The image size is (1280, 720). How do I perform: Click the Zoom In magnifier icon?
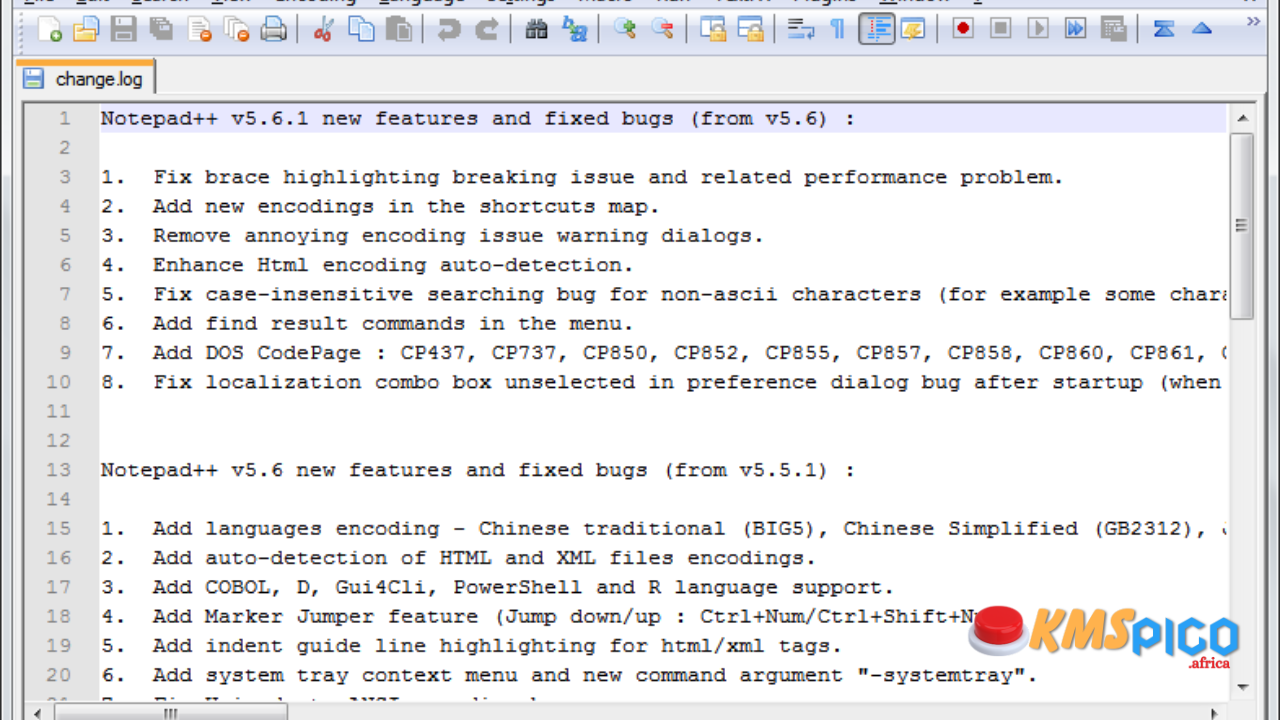click(x=625, y=29)
